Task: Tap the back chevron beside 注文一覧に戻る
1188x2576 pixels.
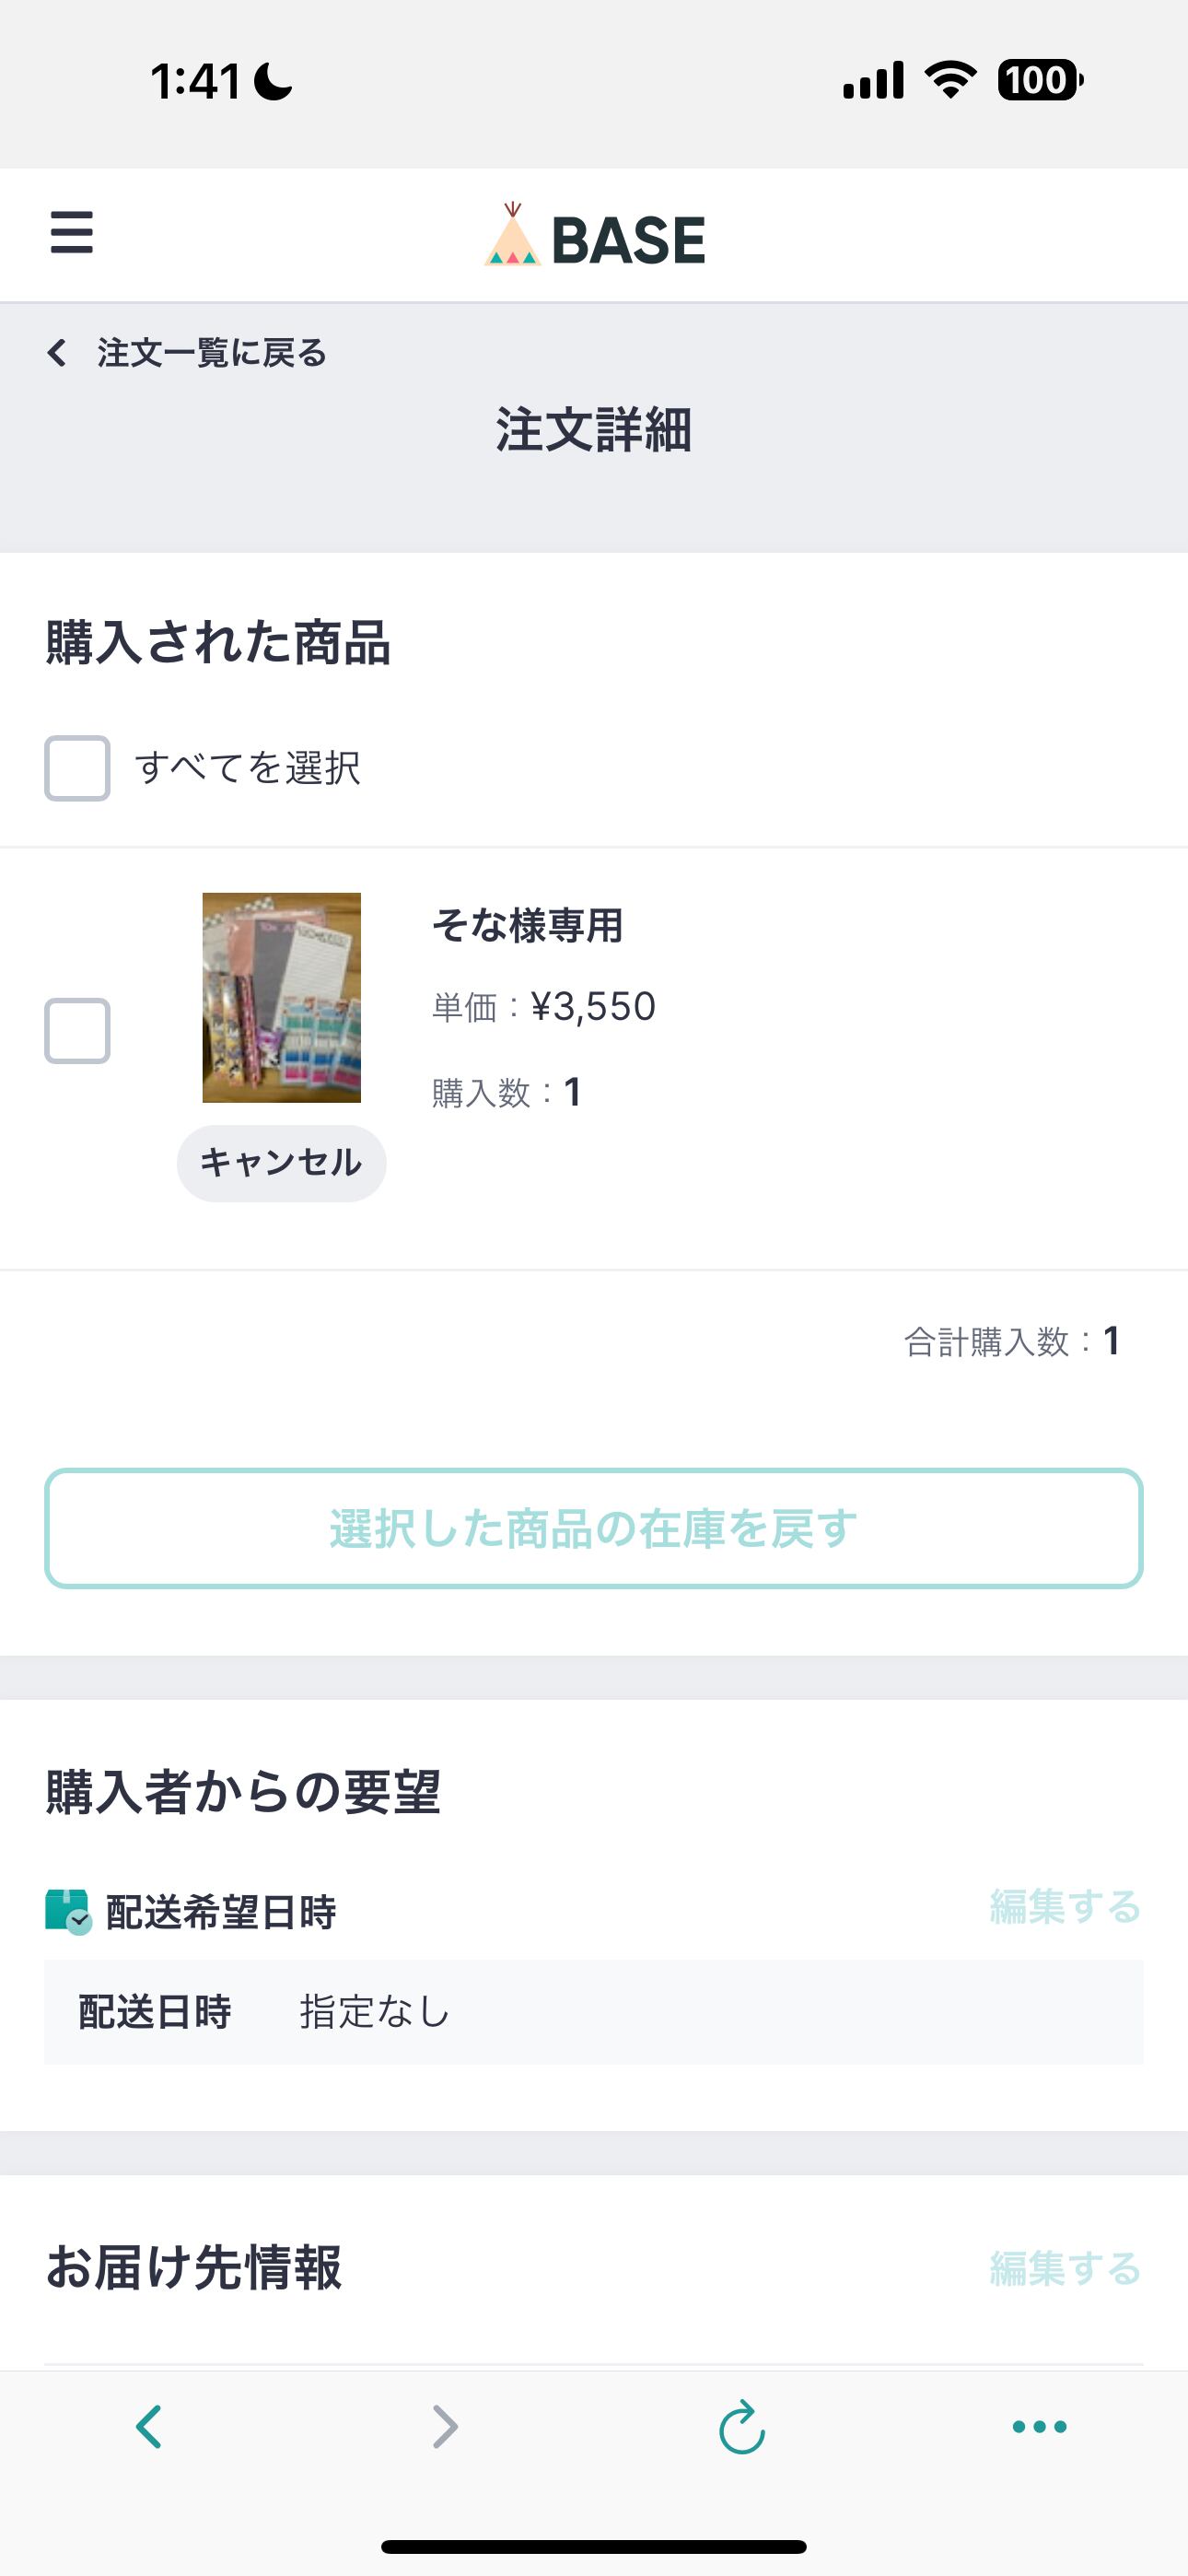Action: 57,353
